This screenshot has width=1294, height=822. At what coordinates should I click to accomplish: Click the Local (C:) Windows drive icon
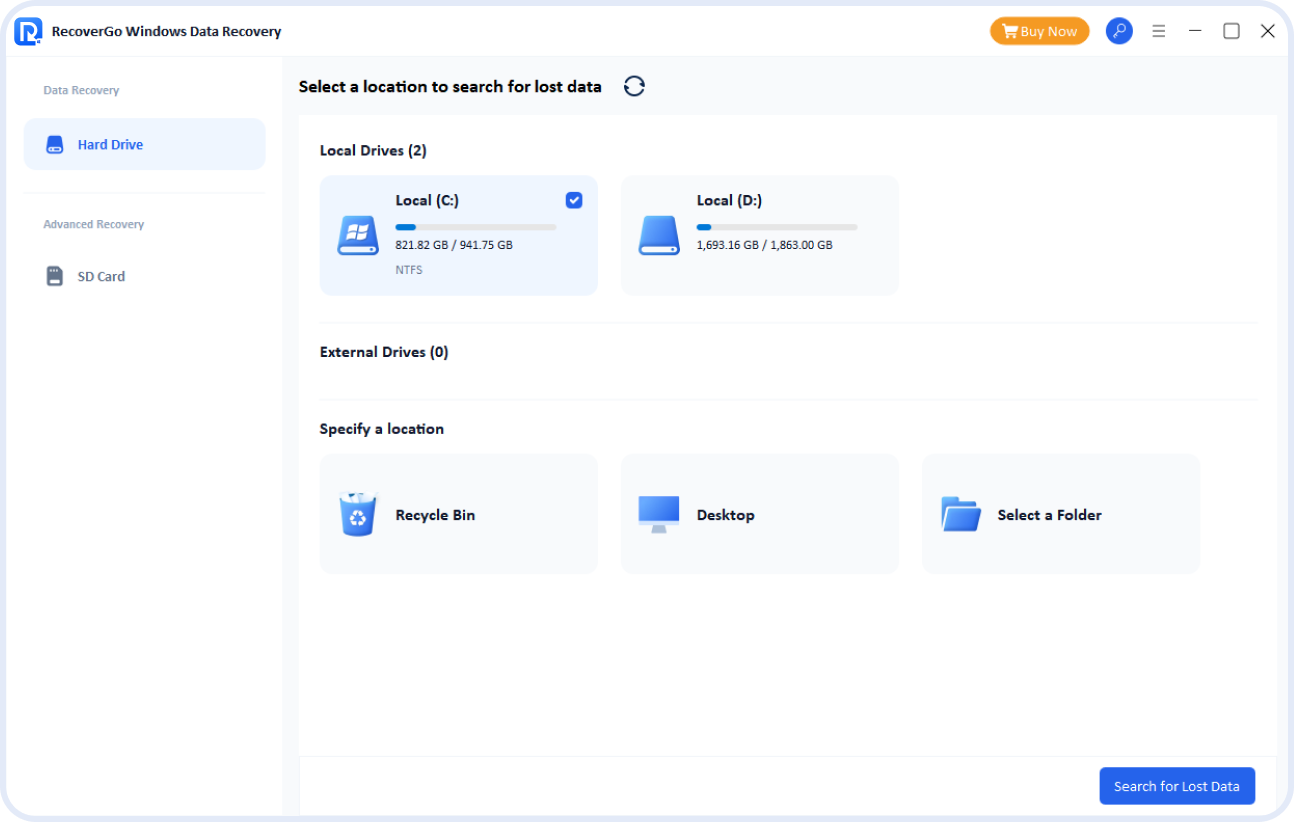tap(358, 236)
